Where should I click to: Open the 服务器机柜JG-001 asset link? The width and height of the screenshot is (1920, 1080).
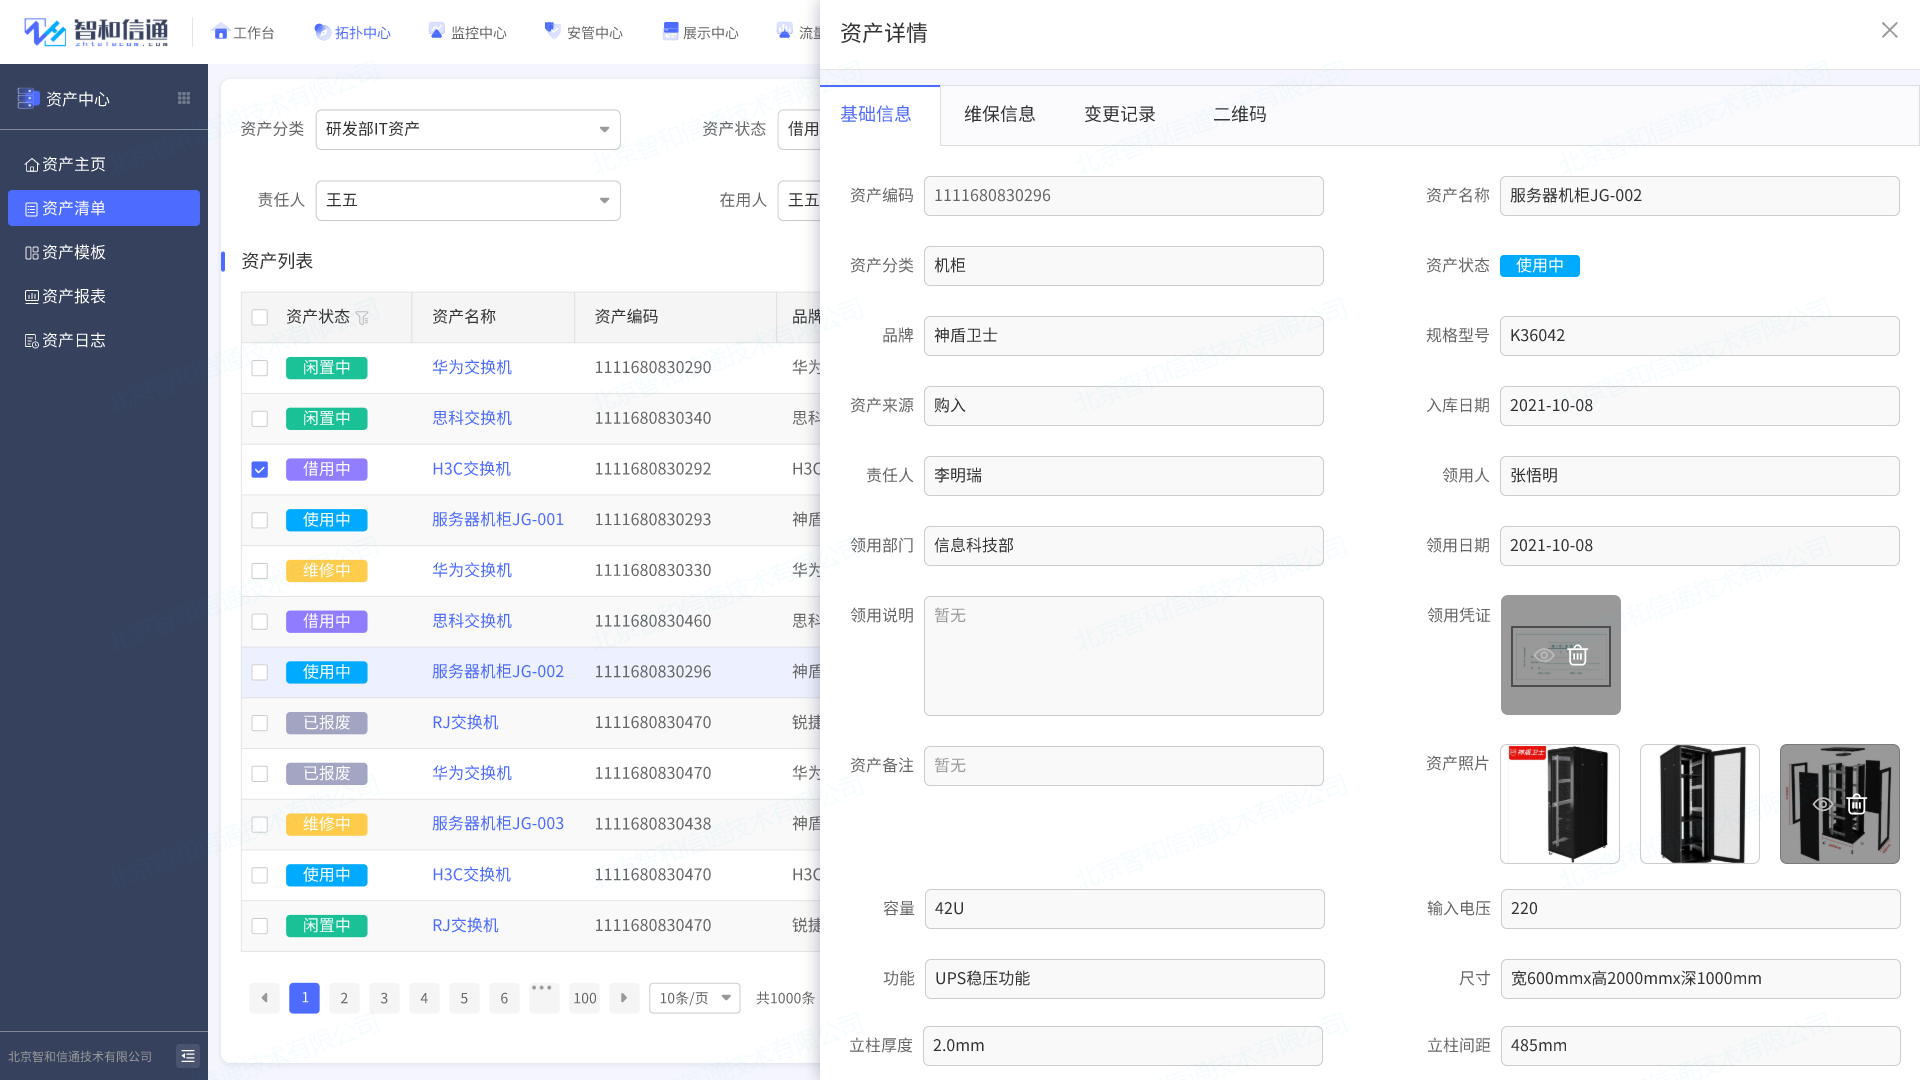pos(497,520)
